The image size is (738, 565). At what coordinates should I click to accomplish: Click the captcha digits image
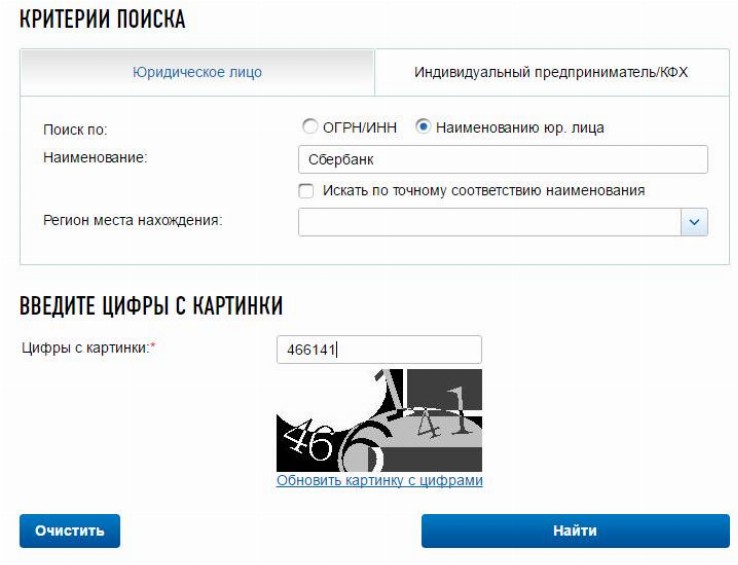(379, 420)
